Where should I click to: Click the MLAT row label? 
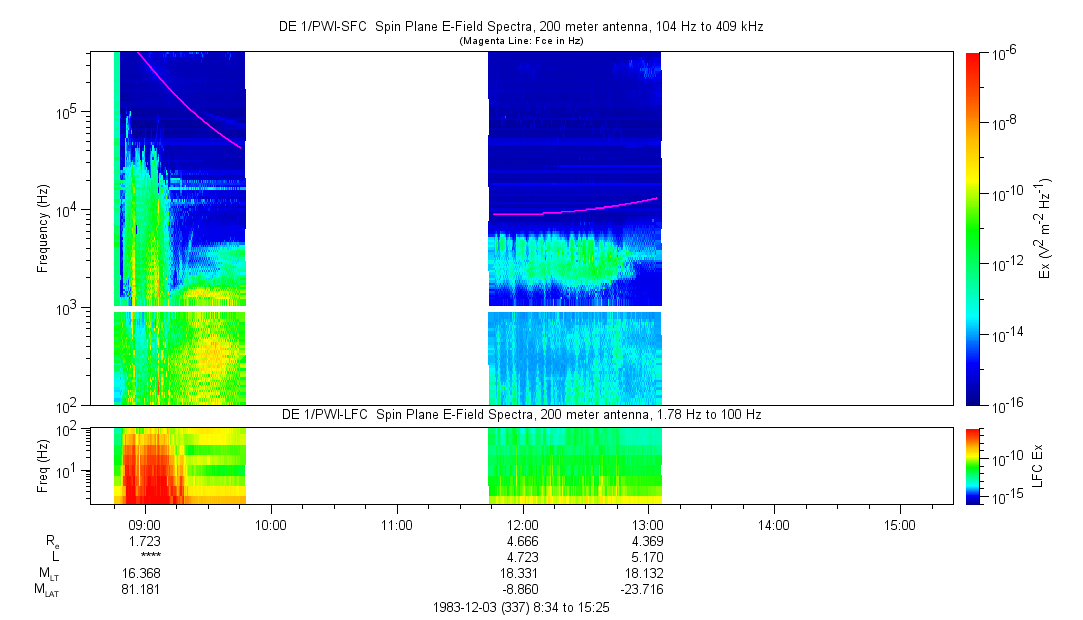click(46, 590)
